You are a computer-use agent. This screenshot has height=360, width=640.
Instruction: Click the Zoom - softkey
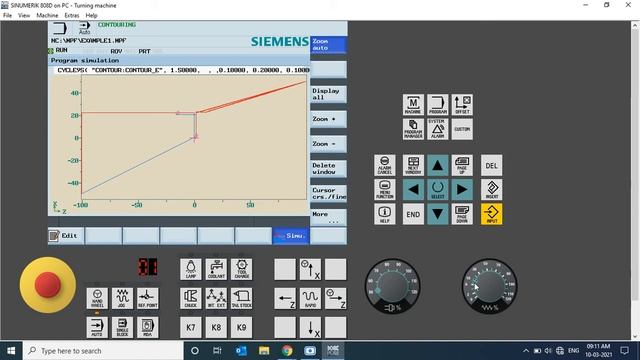click(329, 144)
